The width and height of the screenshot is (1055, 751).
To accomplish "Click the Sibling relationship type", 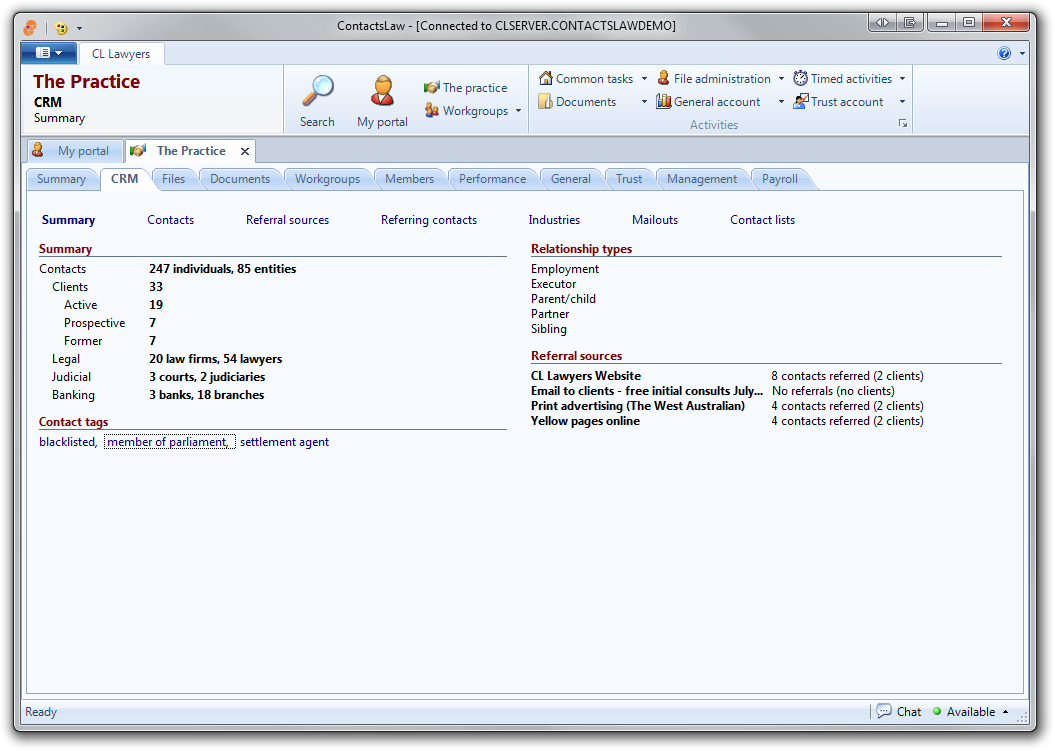I will [x=548, y=329].
